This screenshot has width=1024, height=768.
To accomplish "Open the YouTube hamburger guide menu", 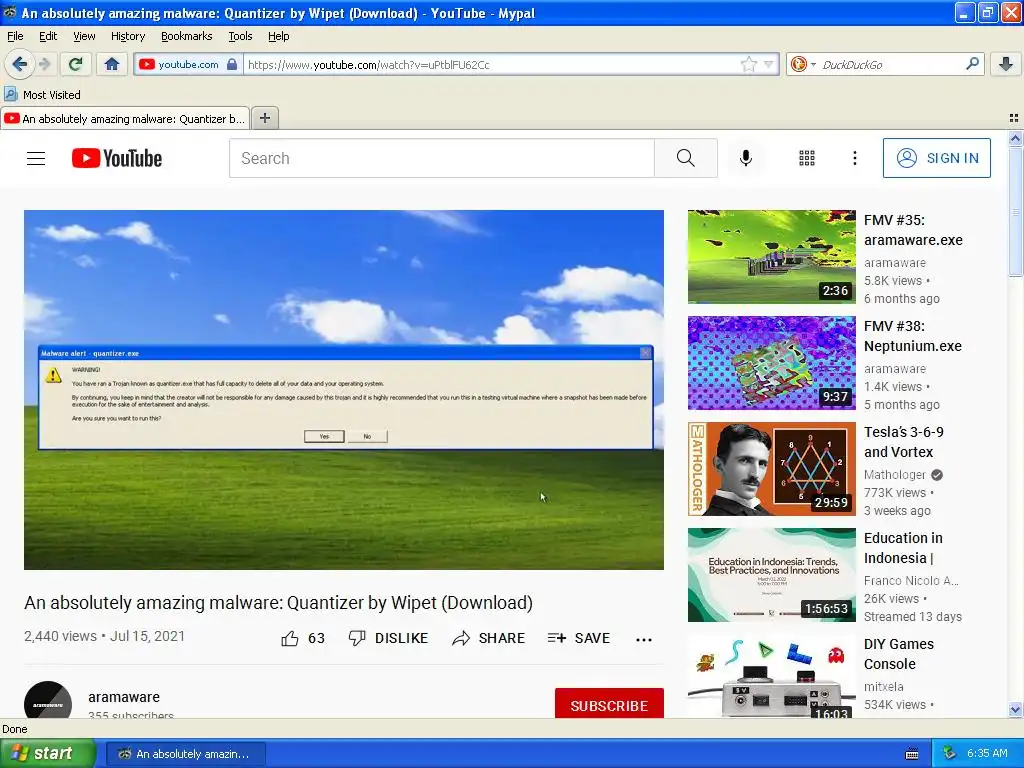I will [36, 158].
